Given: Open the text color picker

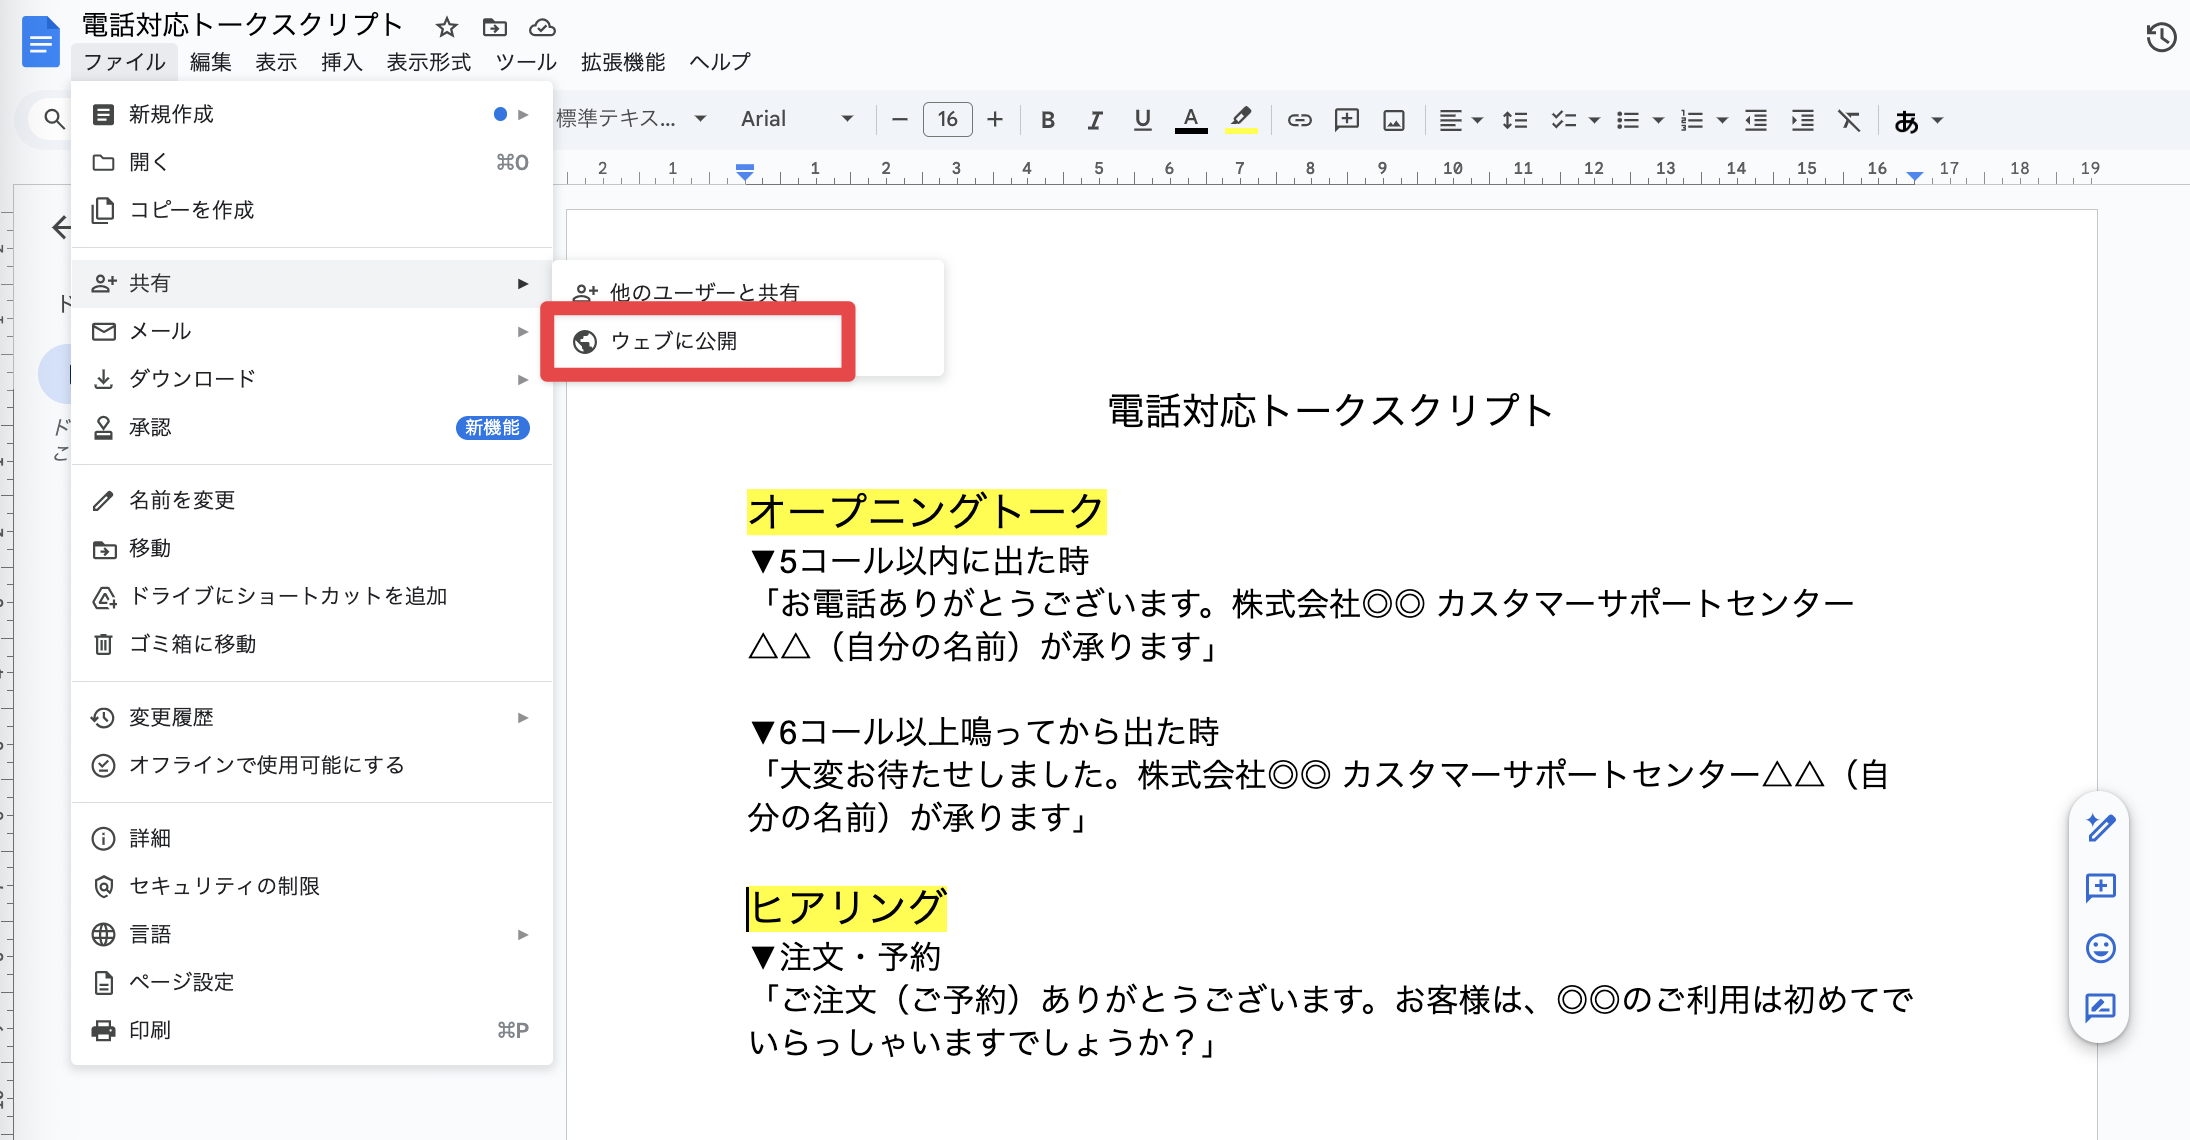Looking at the screenshot, I should tap(1190, 120).
